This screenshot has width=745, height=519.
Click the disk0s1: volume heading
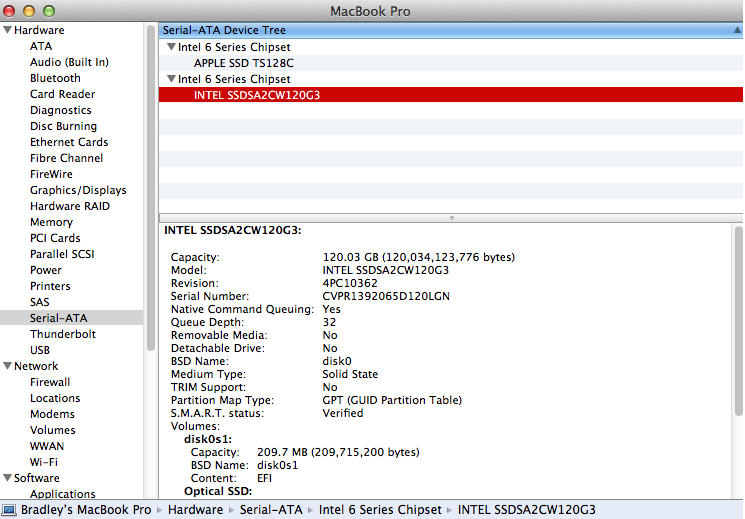[x=208, y=439]
